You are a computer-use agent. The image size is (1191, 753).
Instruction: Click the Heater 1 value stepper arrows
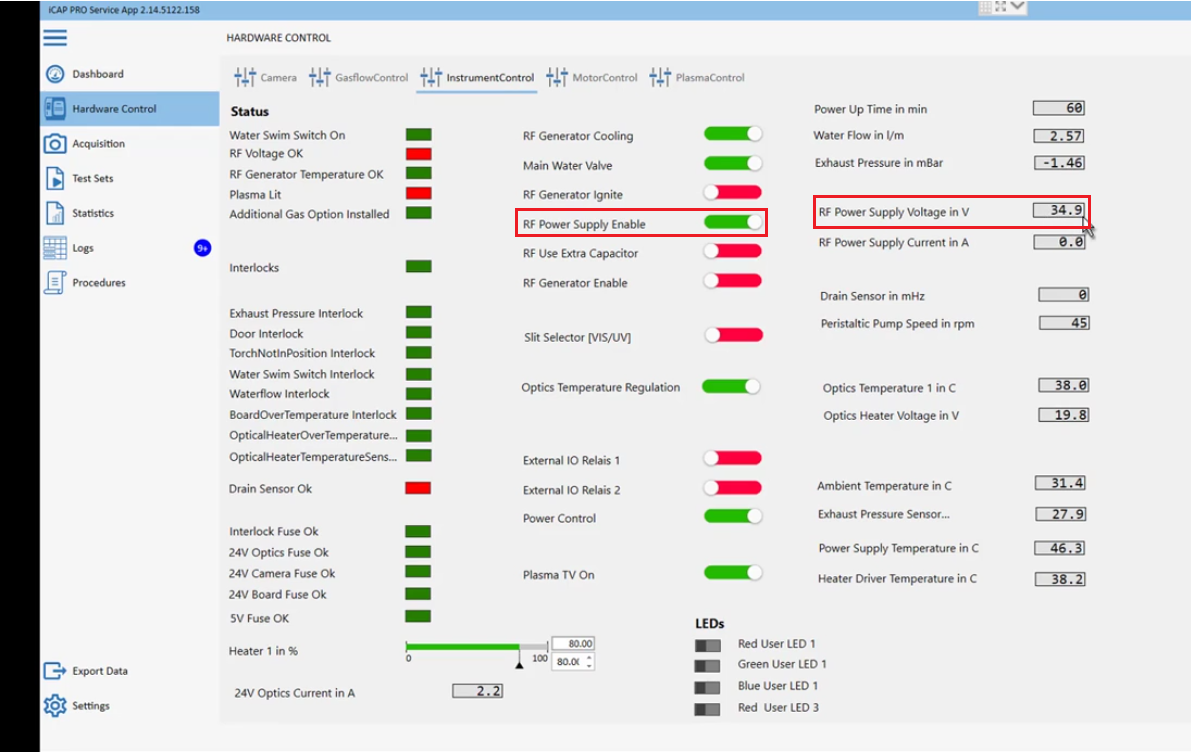pyautogui.click(x=589, y=662)
